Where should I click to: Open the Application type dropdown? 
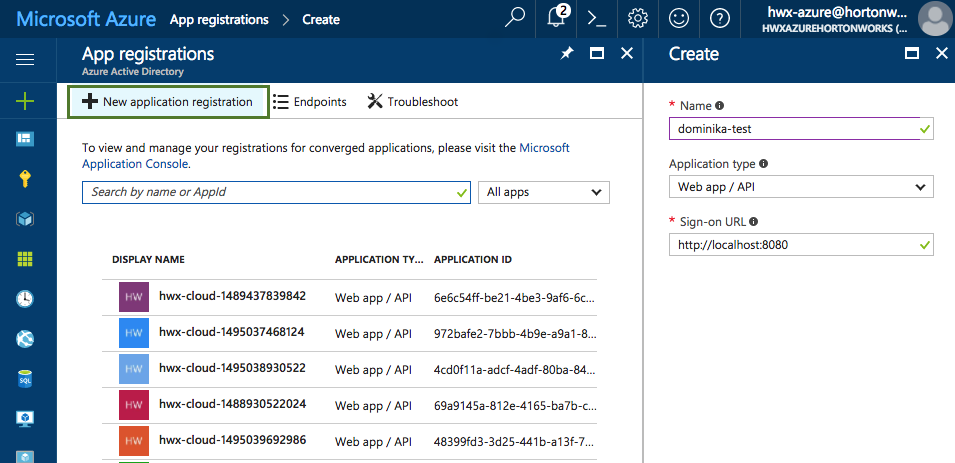[801, 187]
